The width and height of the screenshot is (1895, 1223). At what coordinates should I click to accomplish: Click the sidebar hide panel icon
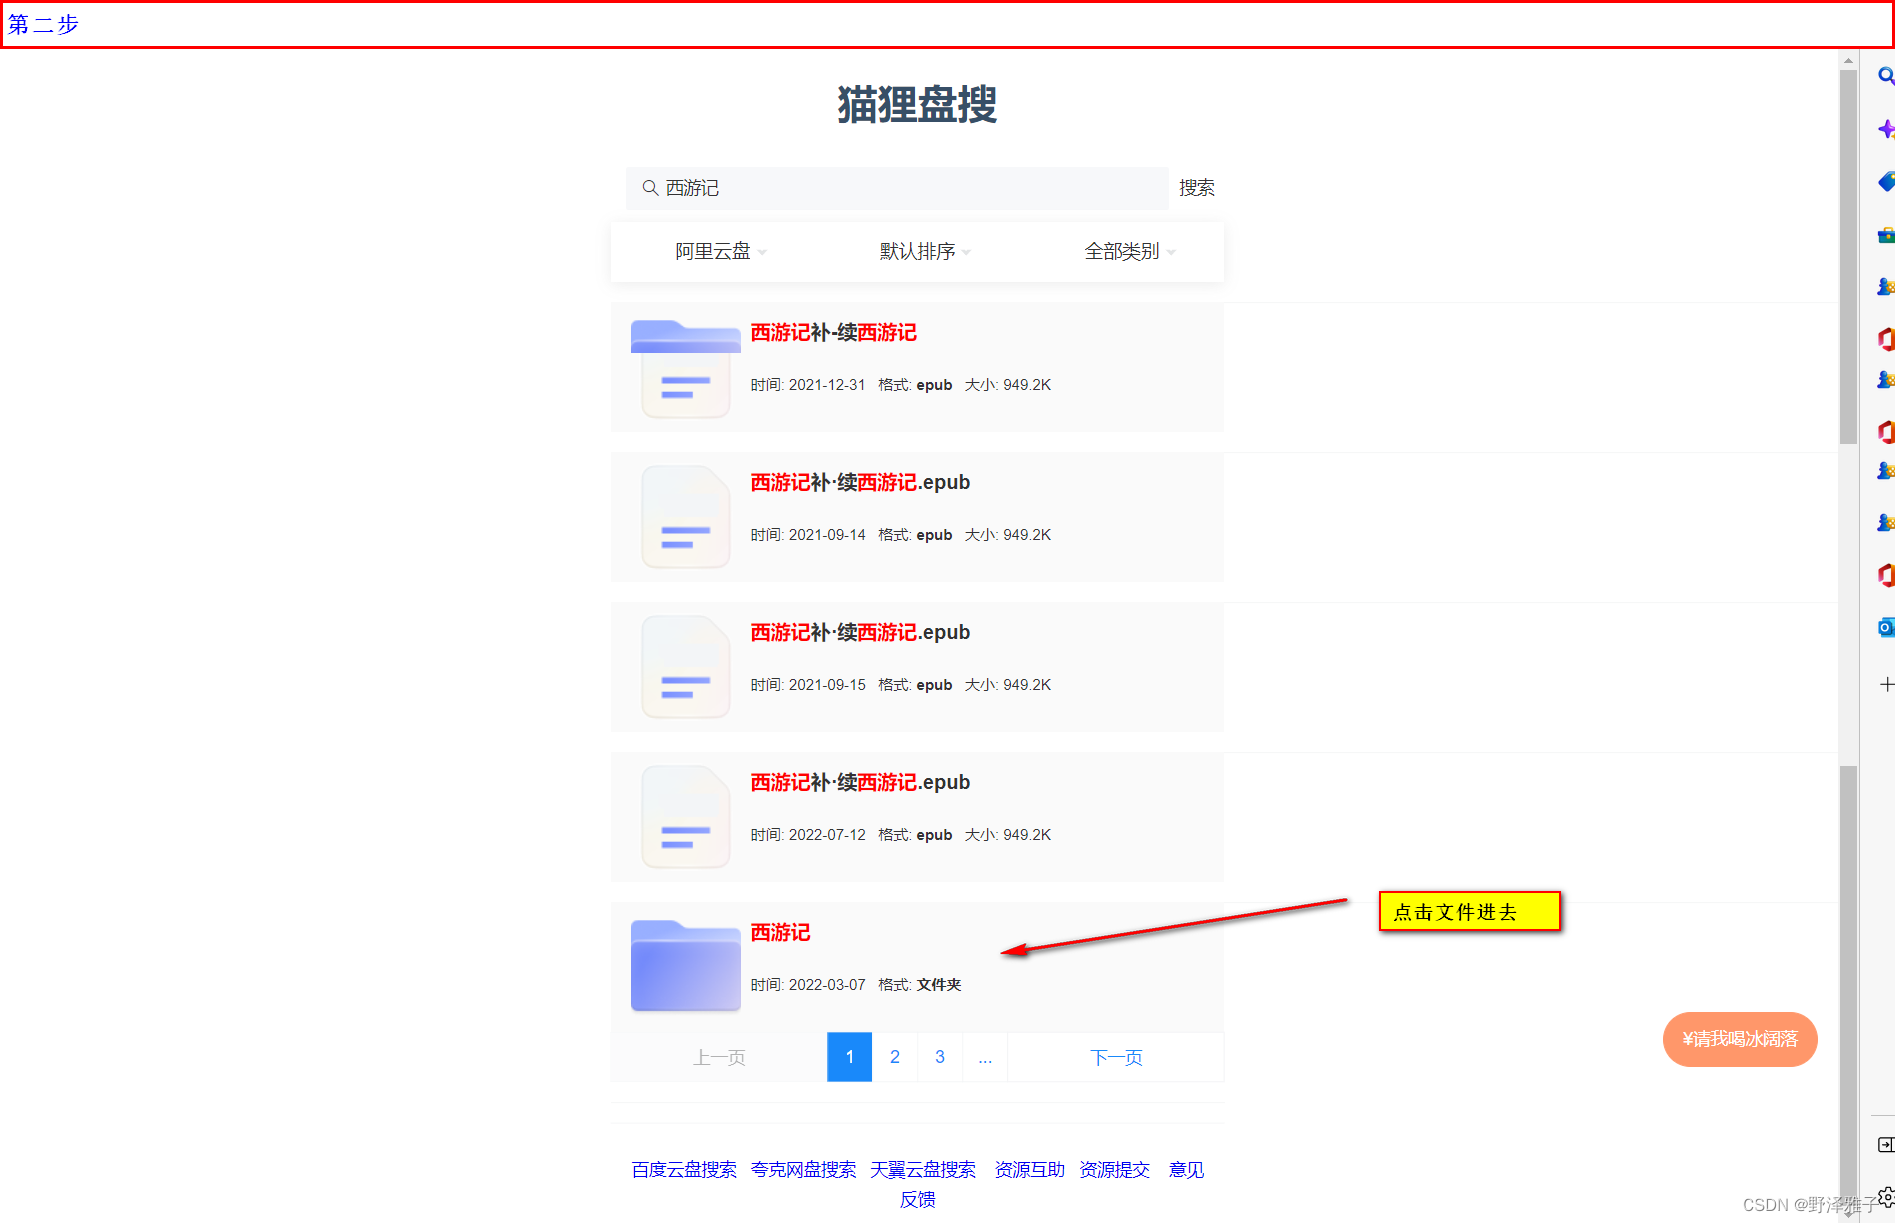[1886, 1144]
